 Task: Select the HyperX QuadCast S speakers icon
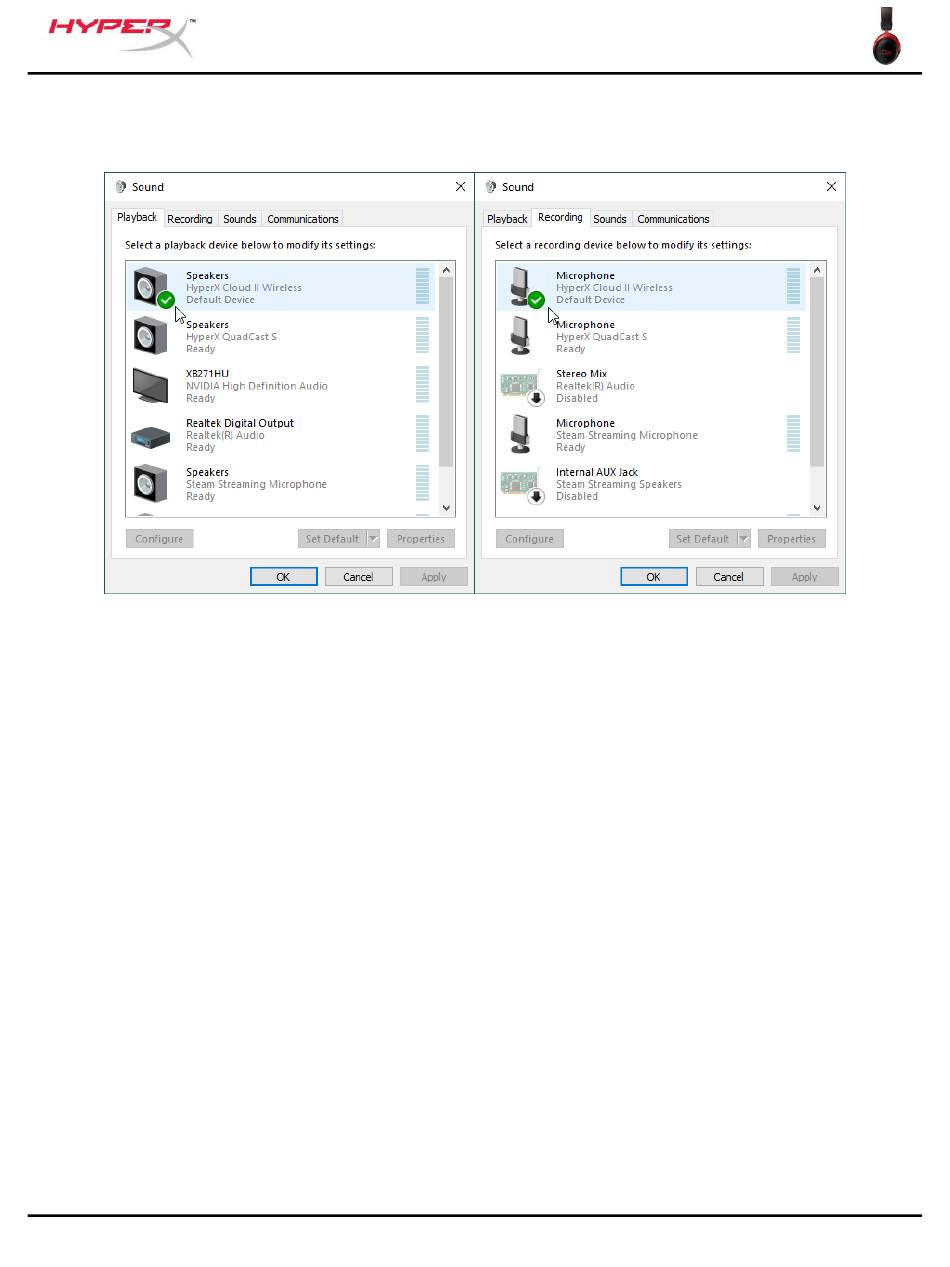coord(150,336)
